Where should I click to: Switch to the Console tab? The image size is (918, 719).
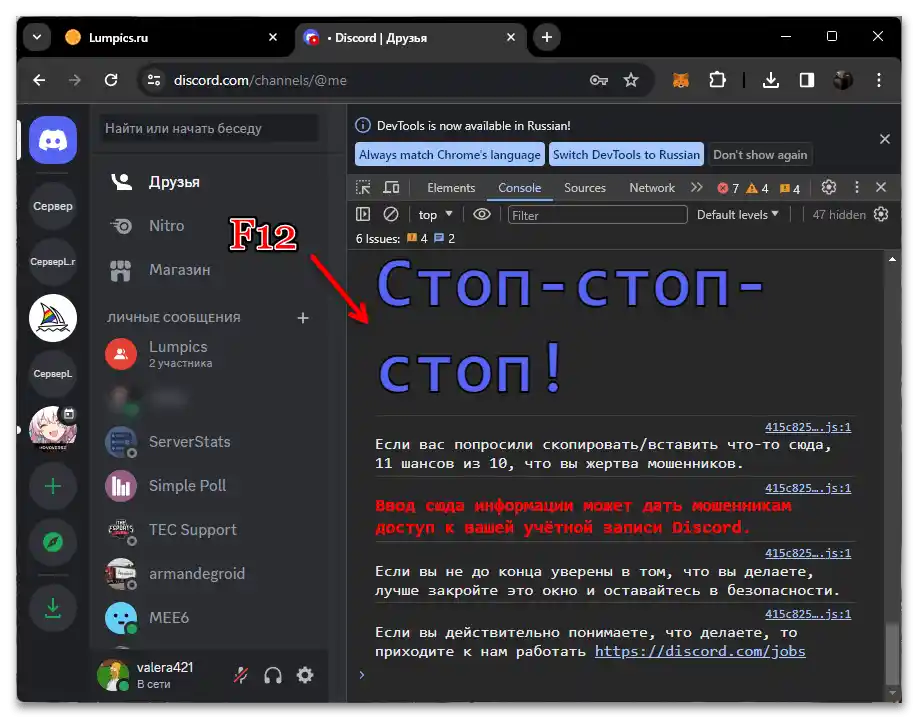pos(519,188)
